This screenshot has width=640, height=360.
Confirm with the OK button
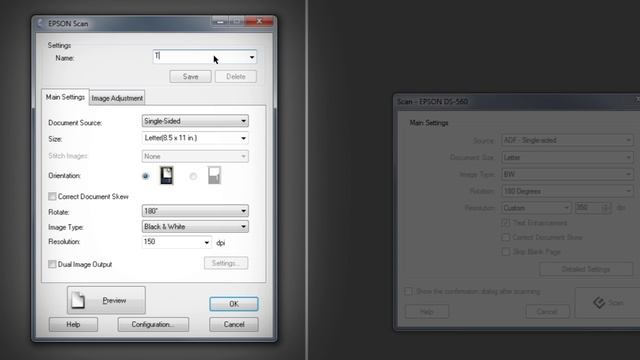(234, 304)
